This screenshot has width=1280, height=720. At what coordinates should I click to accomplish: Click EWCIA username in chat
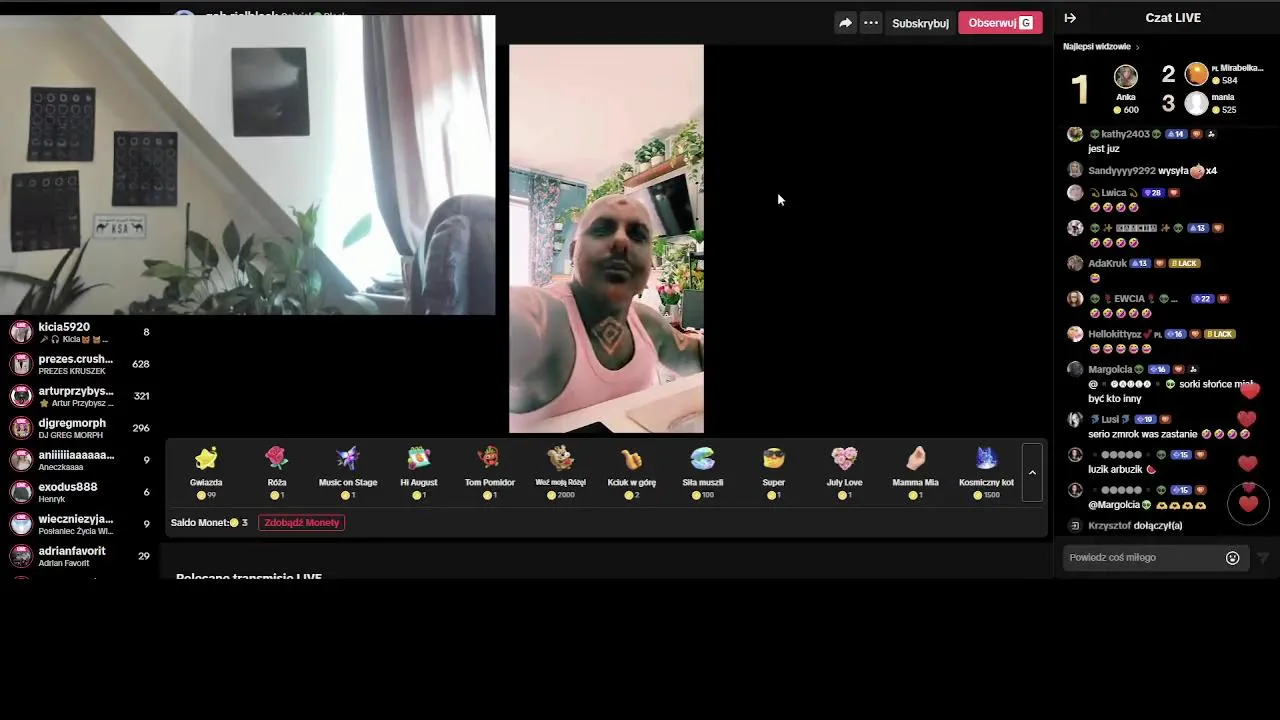point(1129,299)
